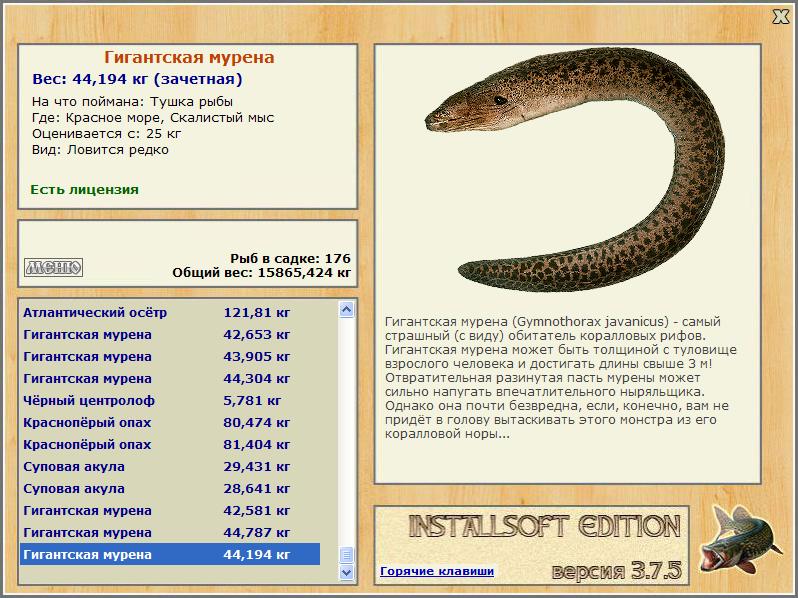Viewport: 798px width, 598px height.
Task: Select Суповая акула 28,641 кг row
Action: coord(170,488)
